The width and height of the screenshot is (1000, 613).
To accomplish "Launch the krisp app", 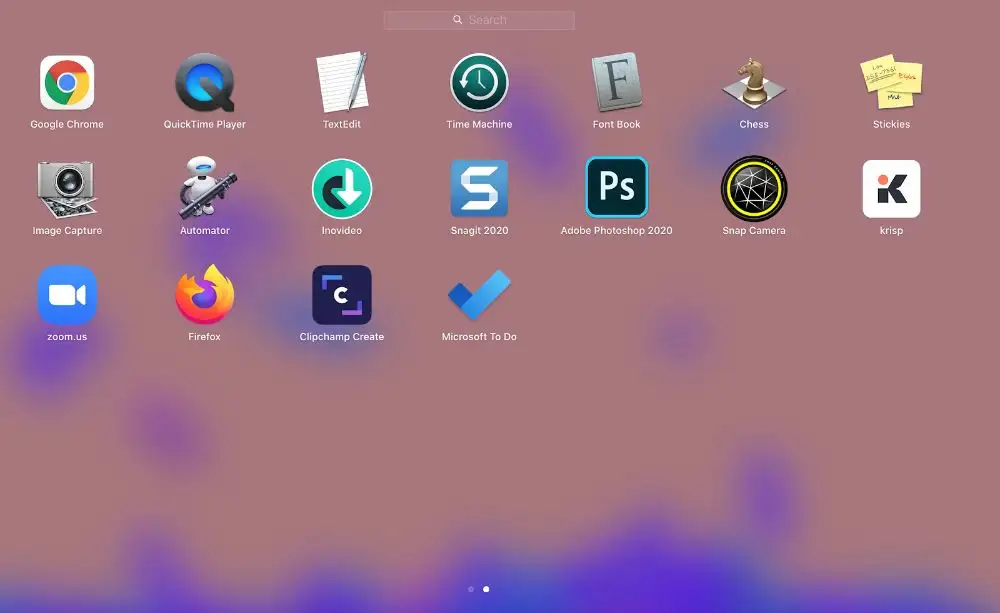I will [x=891, y=189].
